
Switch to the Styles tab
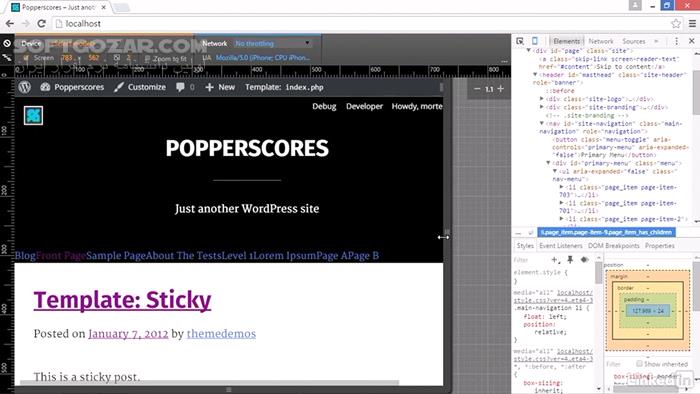tap(525, 246)
